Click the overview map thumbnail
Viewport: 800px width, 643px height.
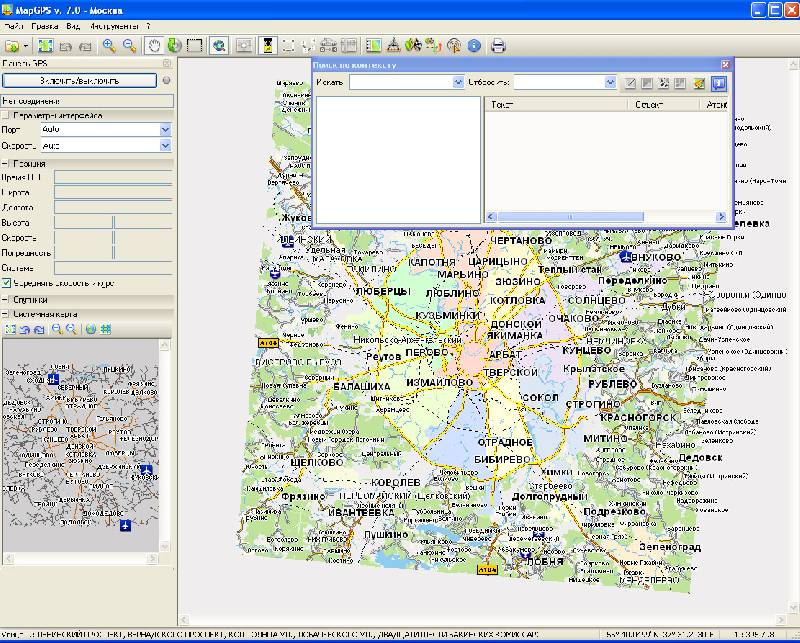coord(81,446)
